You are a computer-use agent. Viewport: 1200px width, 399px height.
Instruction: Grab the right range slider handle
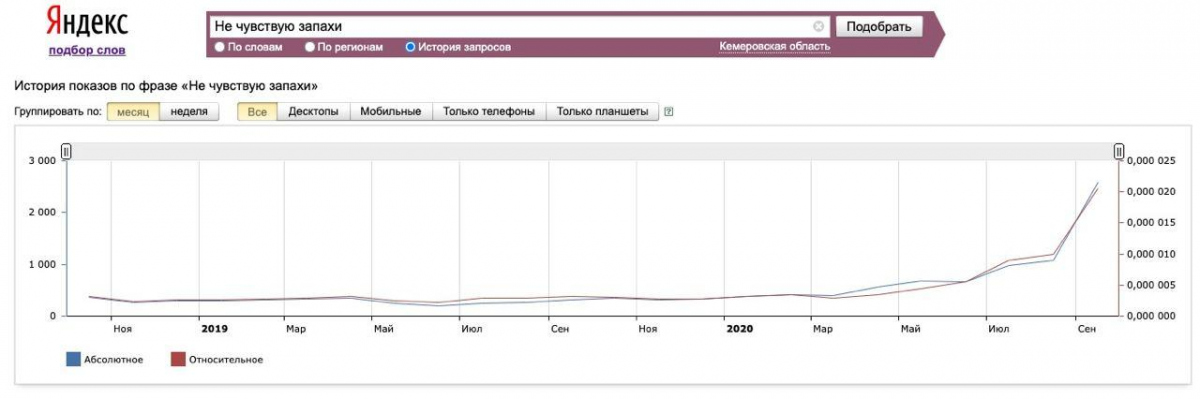click(x=1119, y=151)
